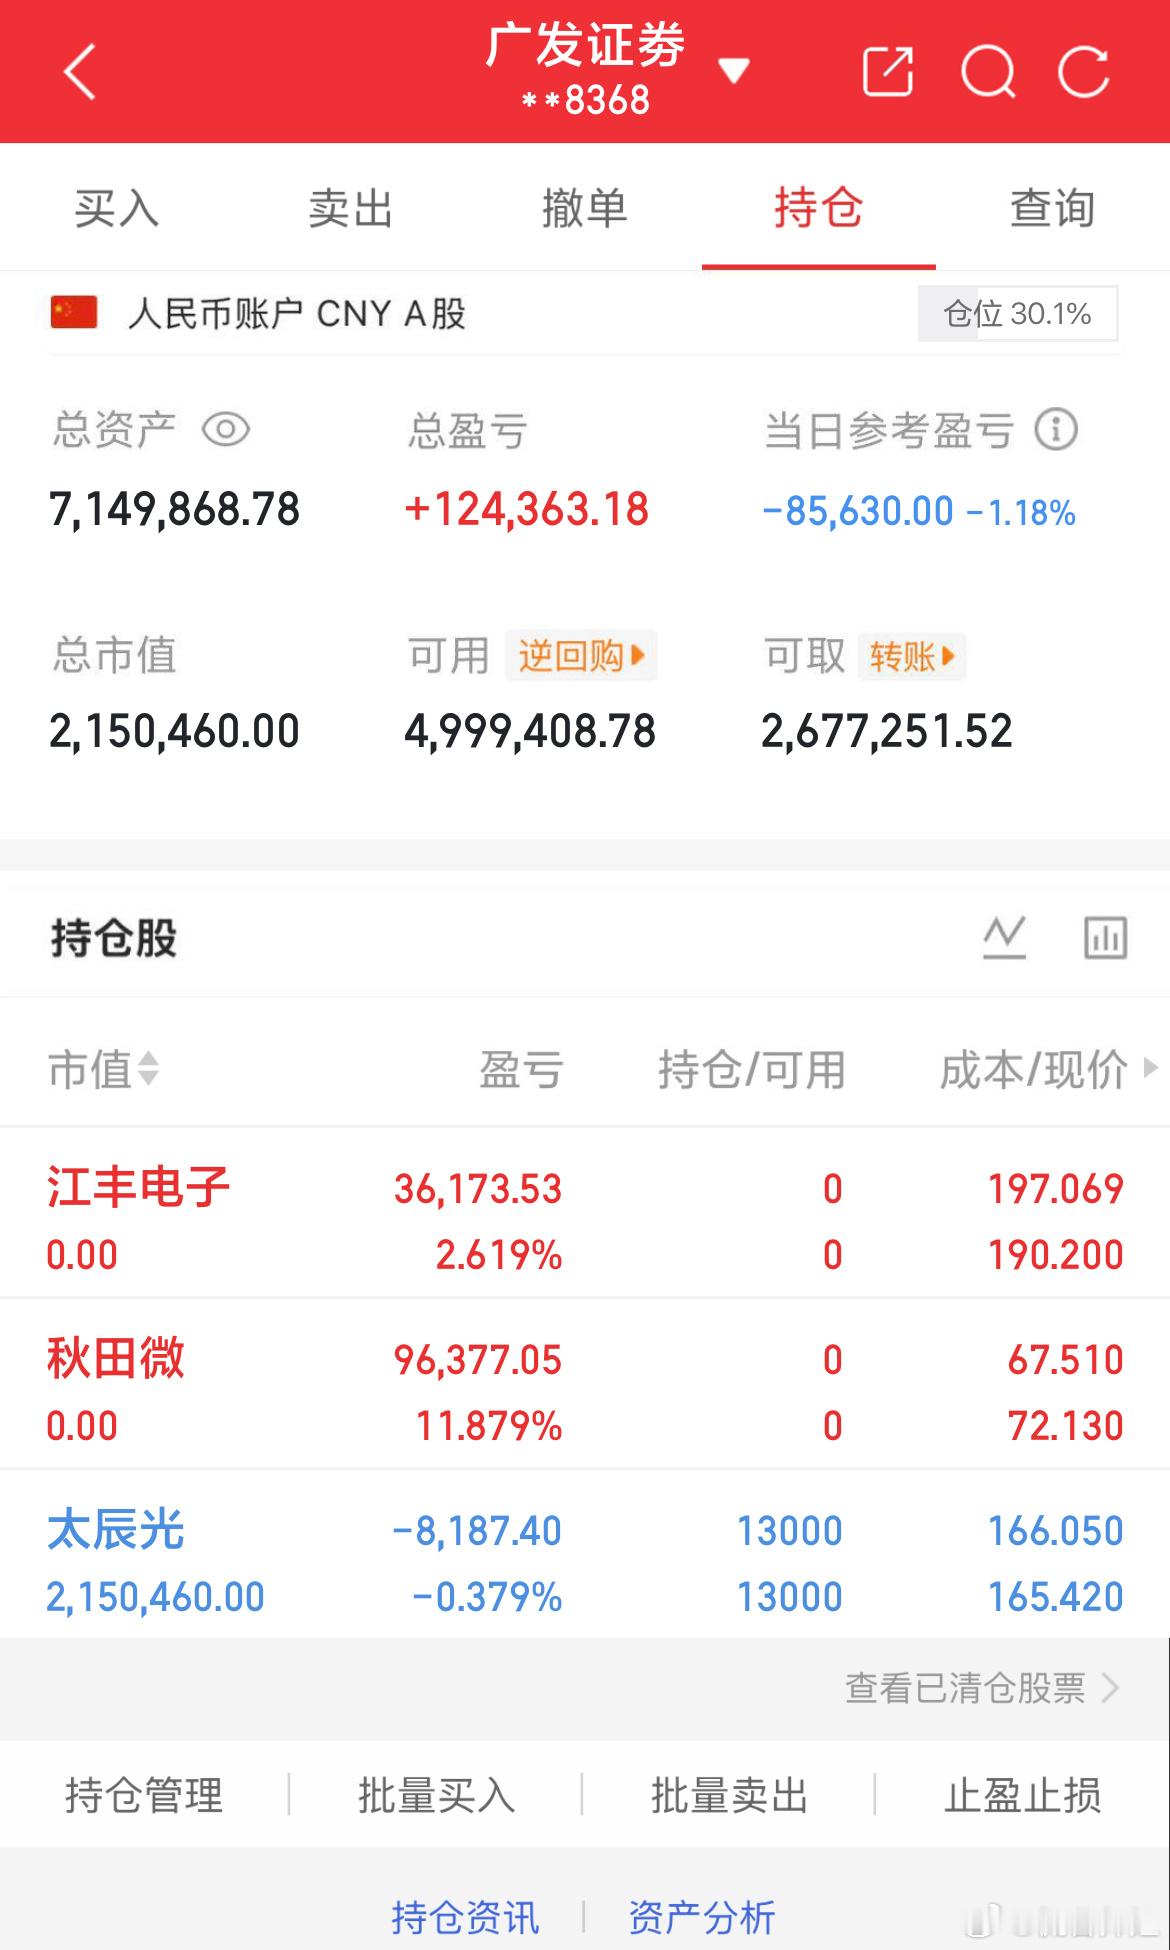Tap the 逆回购 button

coord(581,656)
